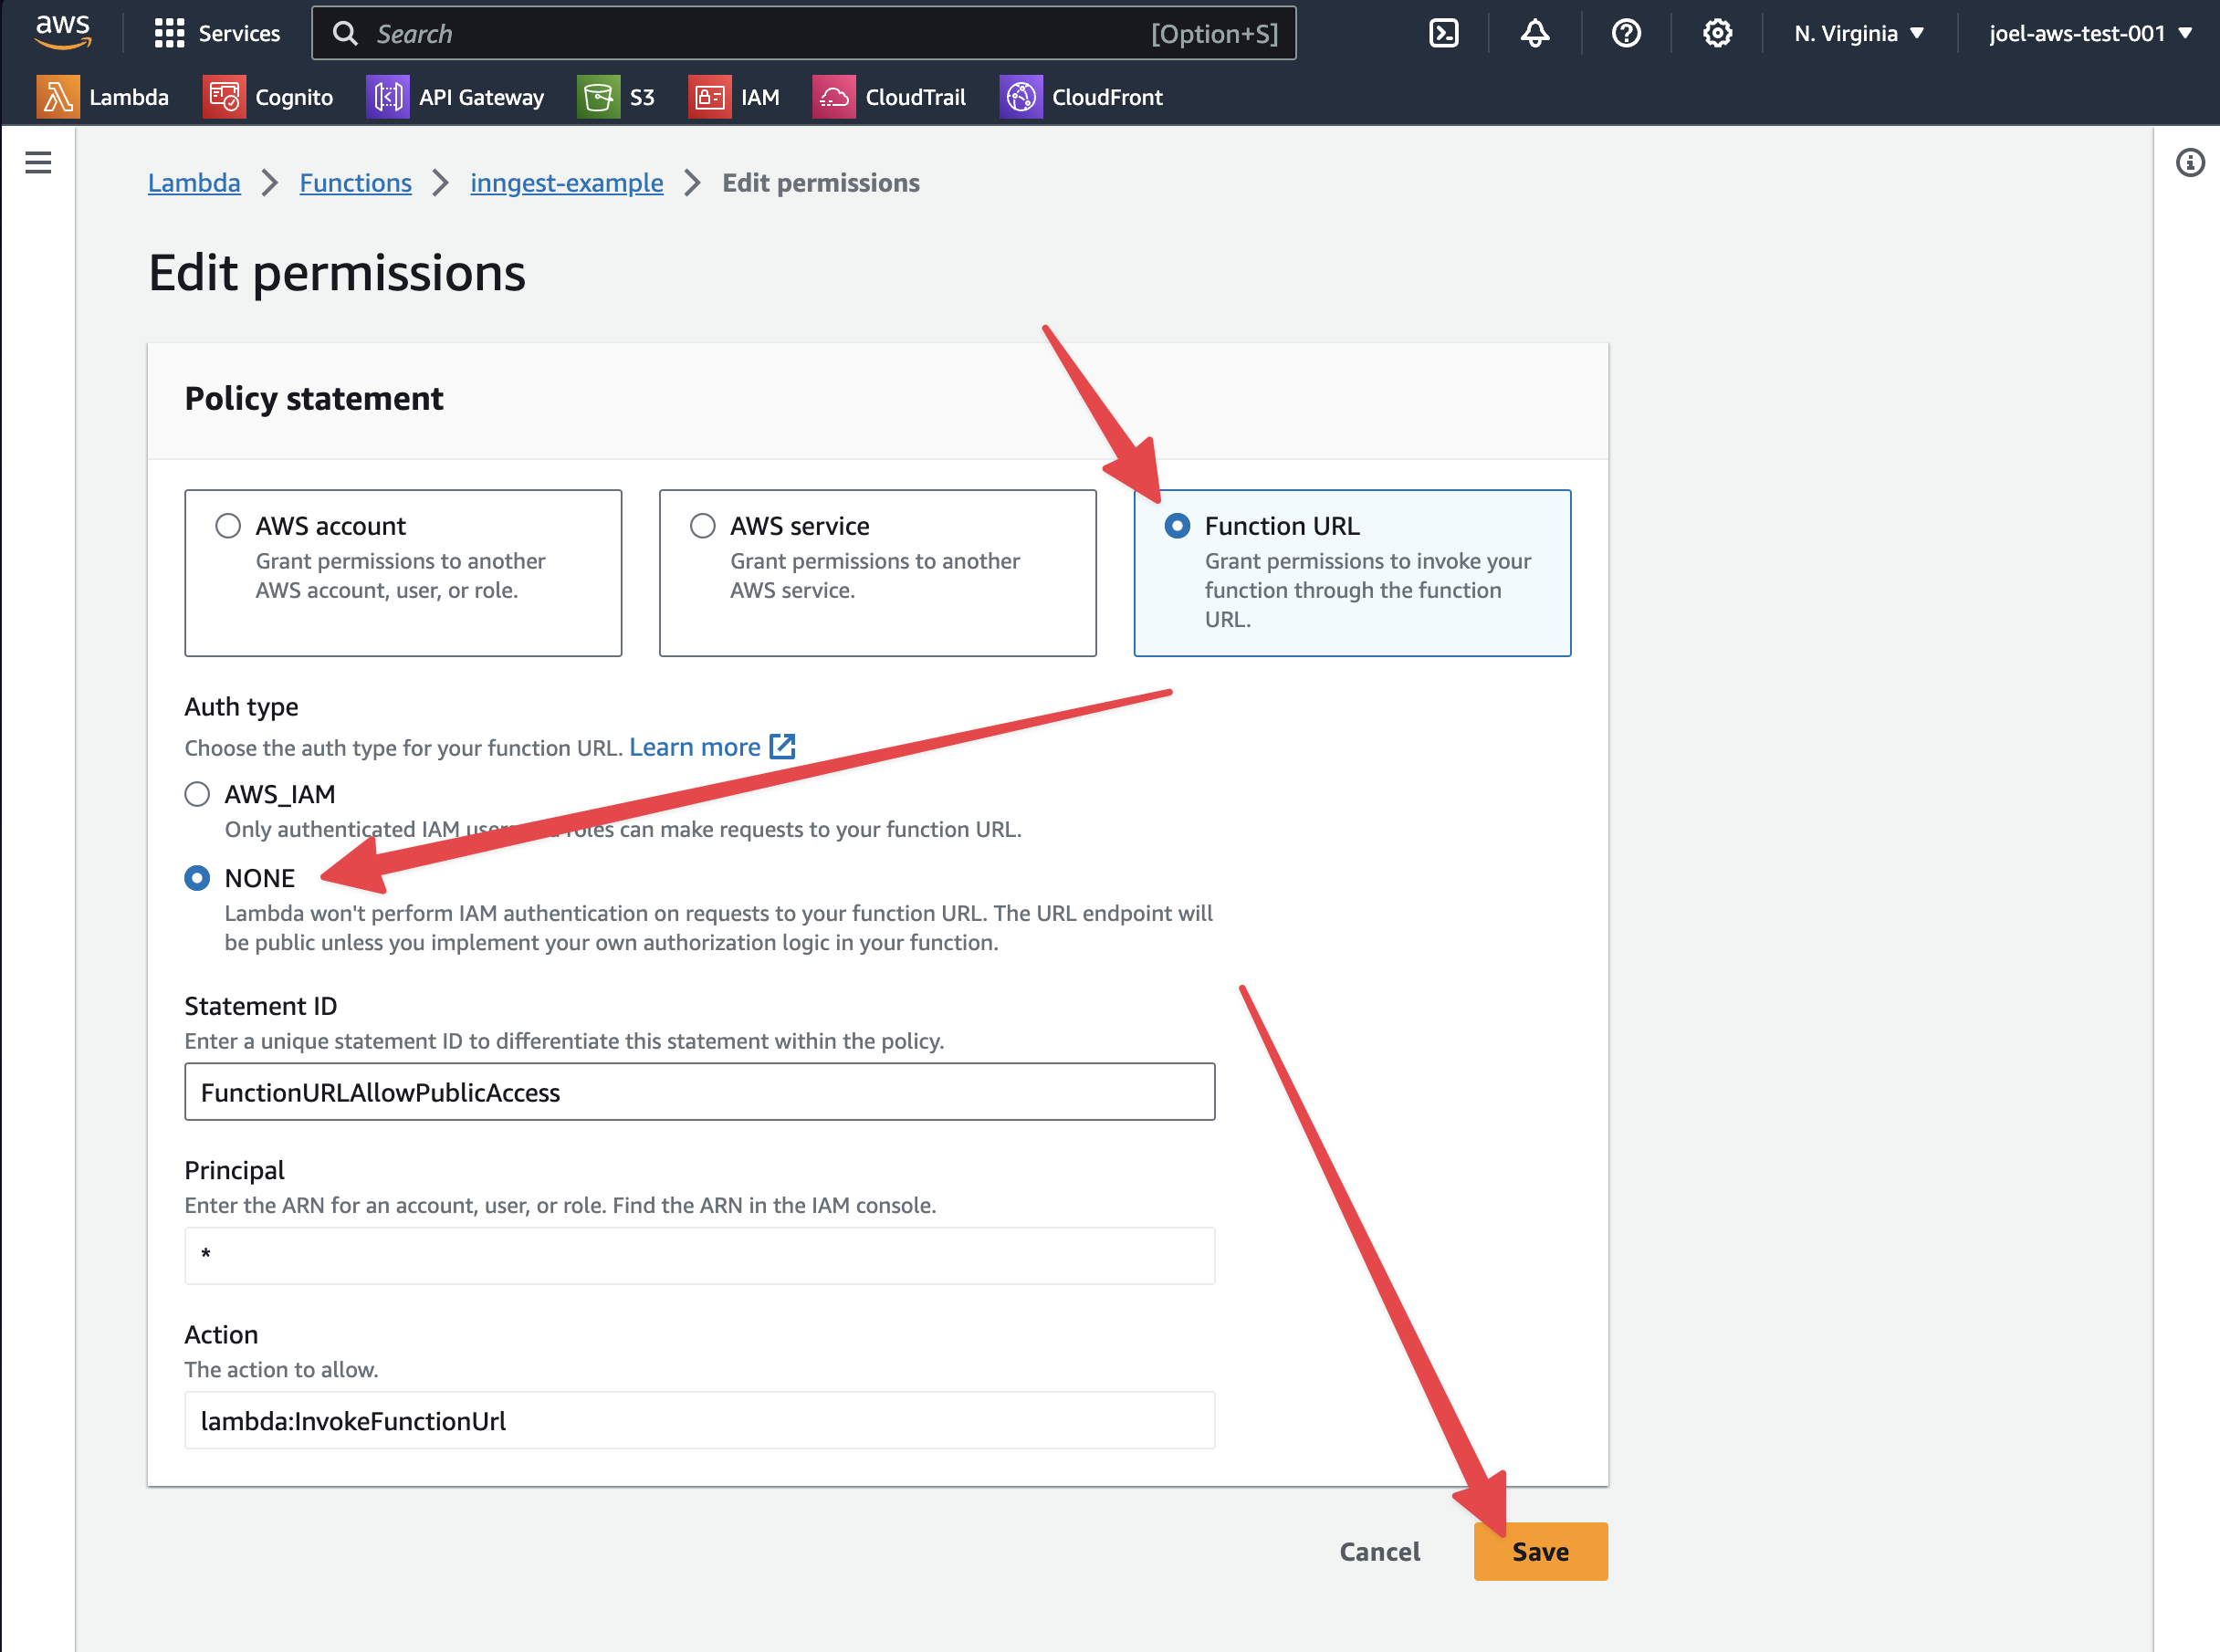Open CloudShell terminal icon

1443,33
